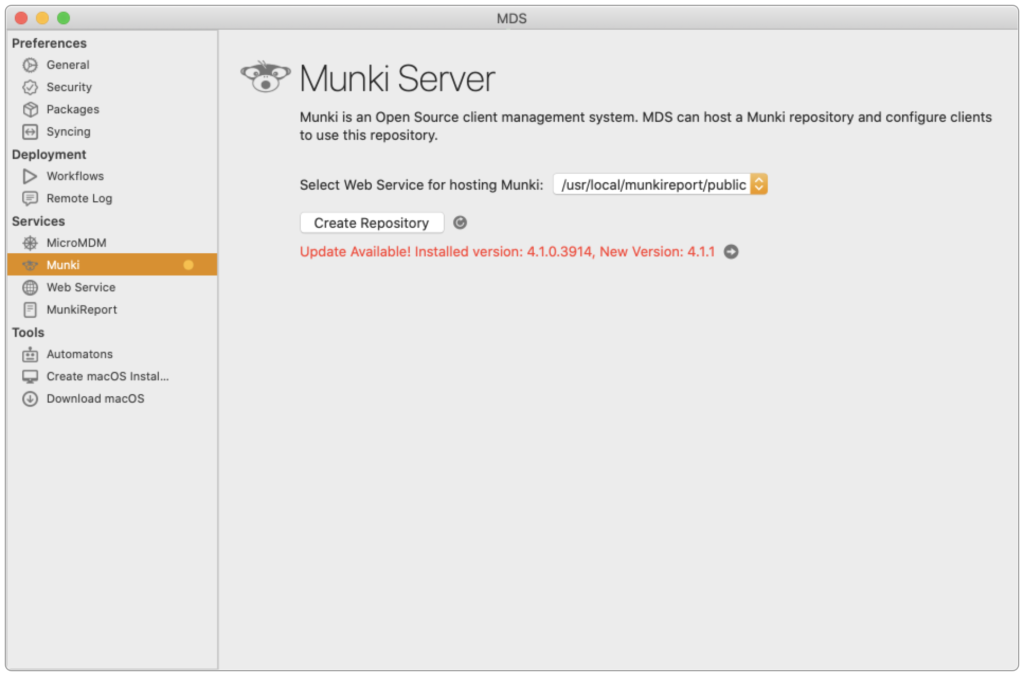This screenshot has width=1024, height=676.
Task: Click the Create Repository button
Action: (372, 223)
